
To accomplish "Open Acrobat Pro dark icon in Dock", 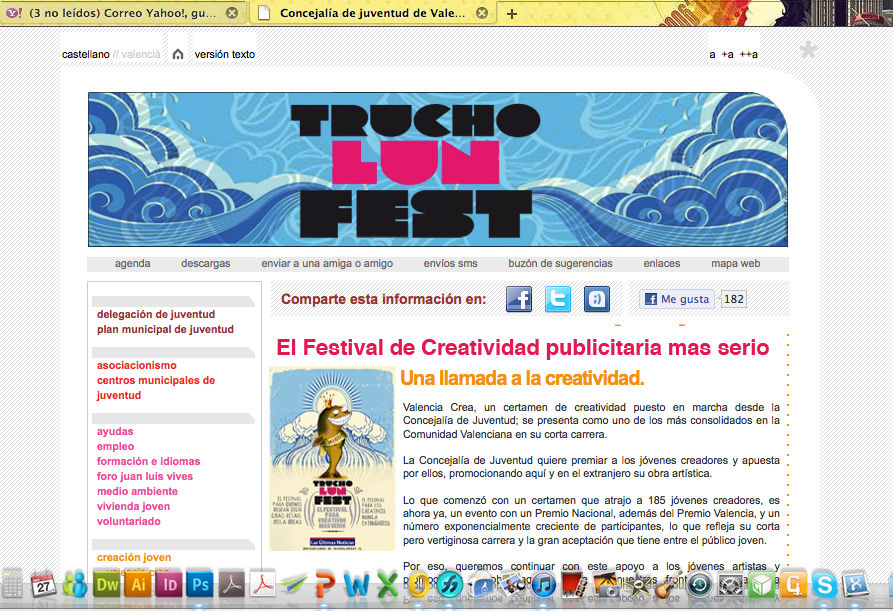I will 232,585.
